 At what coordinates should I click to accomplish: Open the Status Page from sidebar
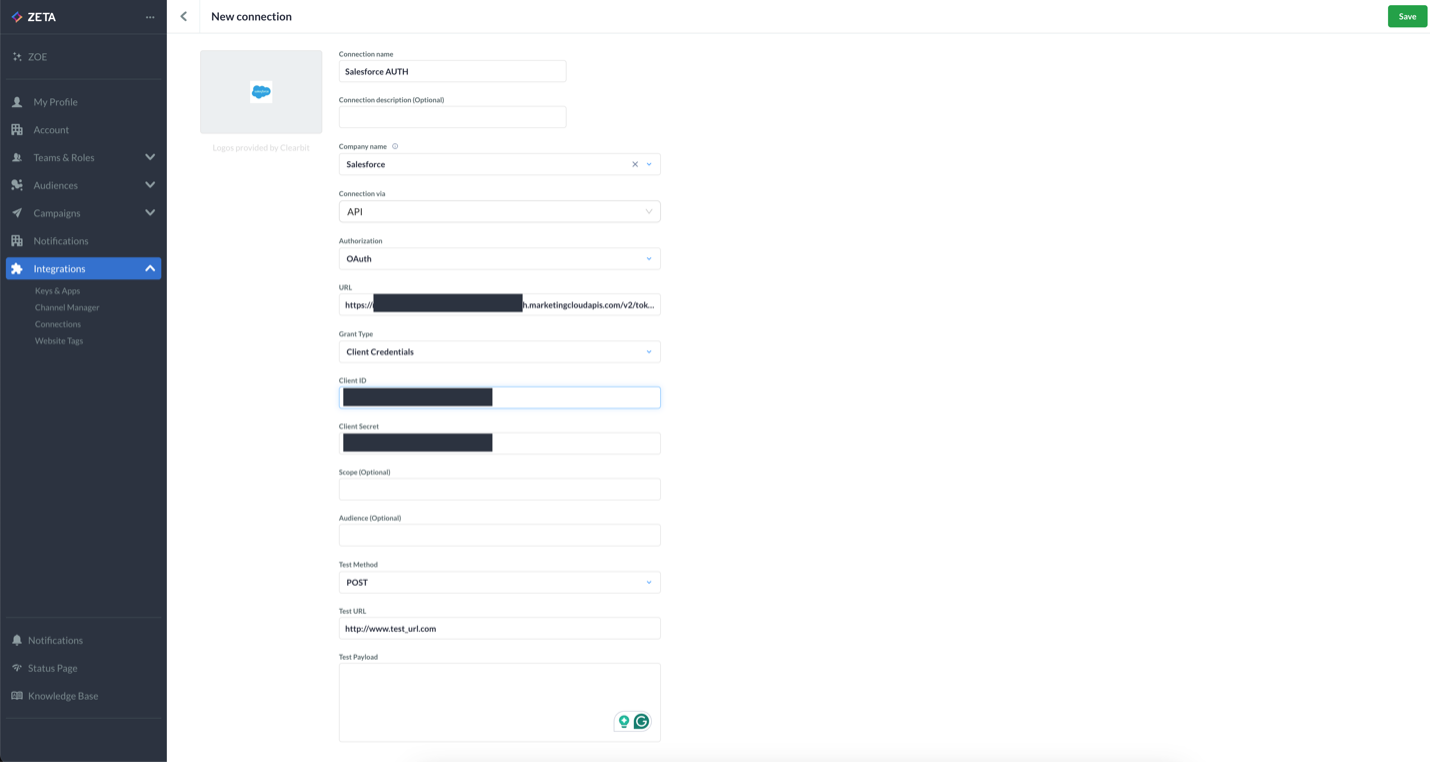point(52,668)
